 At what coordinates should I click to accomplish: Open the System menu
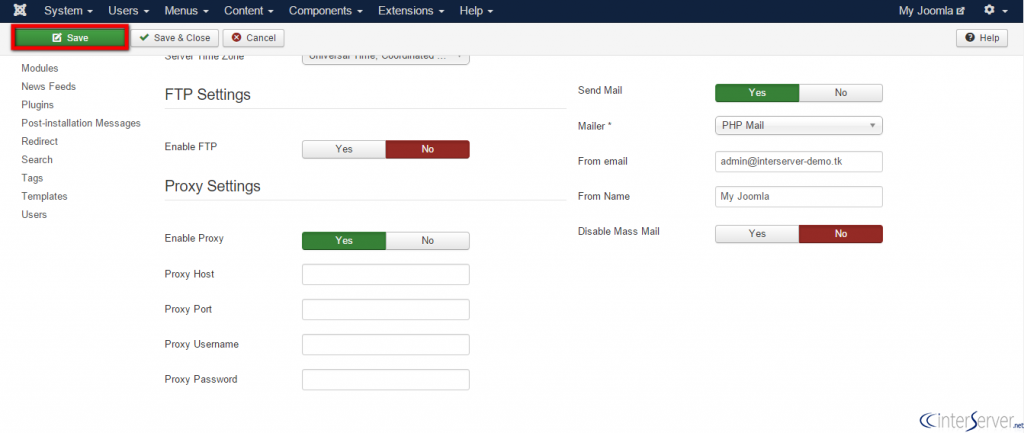point(69,11)
